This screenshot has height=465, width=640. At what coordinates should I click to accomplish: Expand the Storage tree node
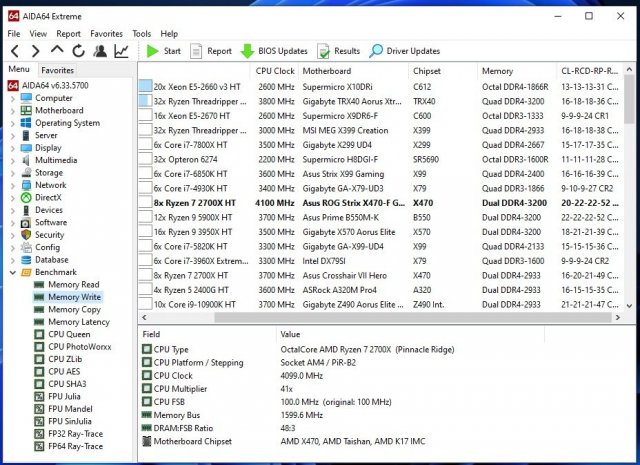(x=13, y=173)
